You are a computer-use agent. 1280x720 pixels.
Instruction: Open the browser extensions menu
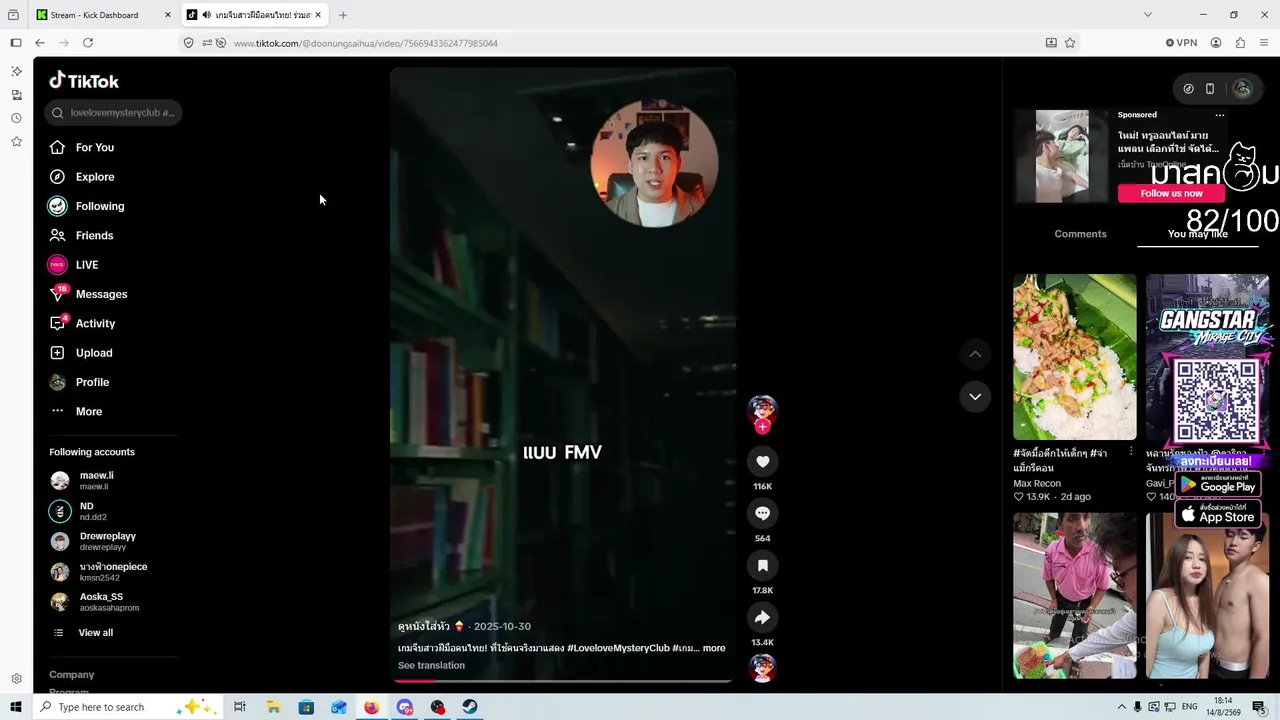(x=1240, y=43)
